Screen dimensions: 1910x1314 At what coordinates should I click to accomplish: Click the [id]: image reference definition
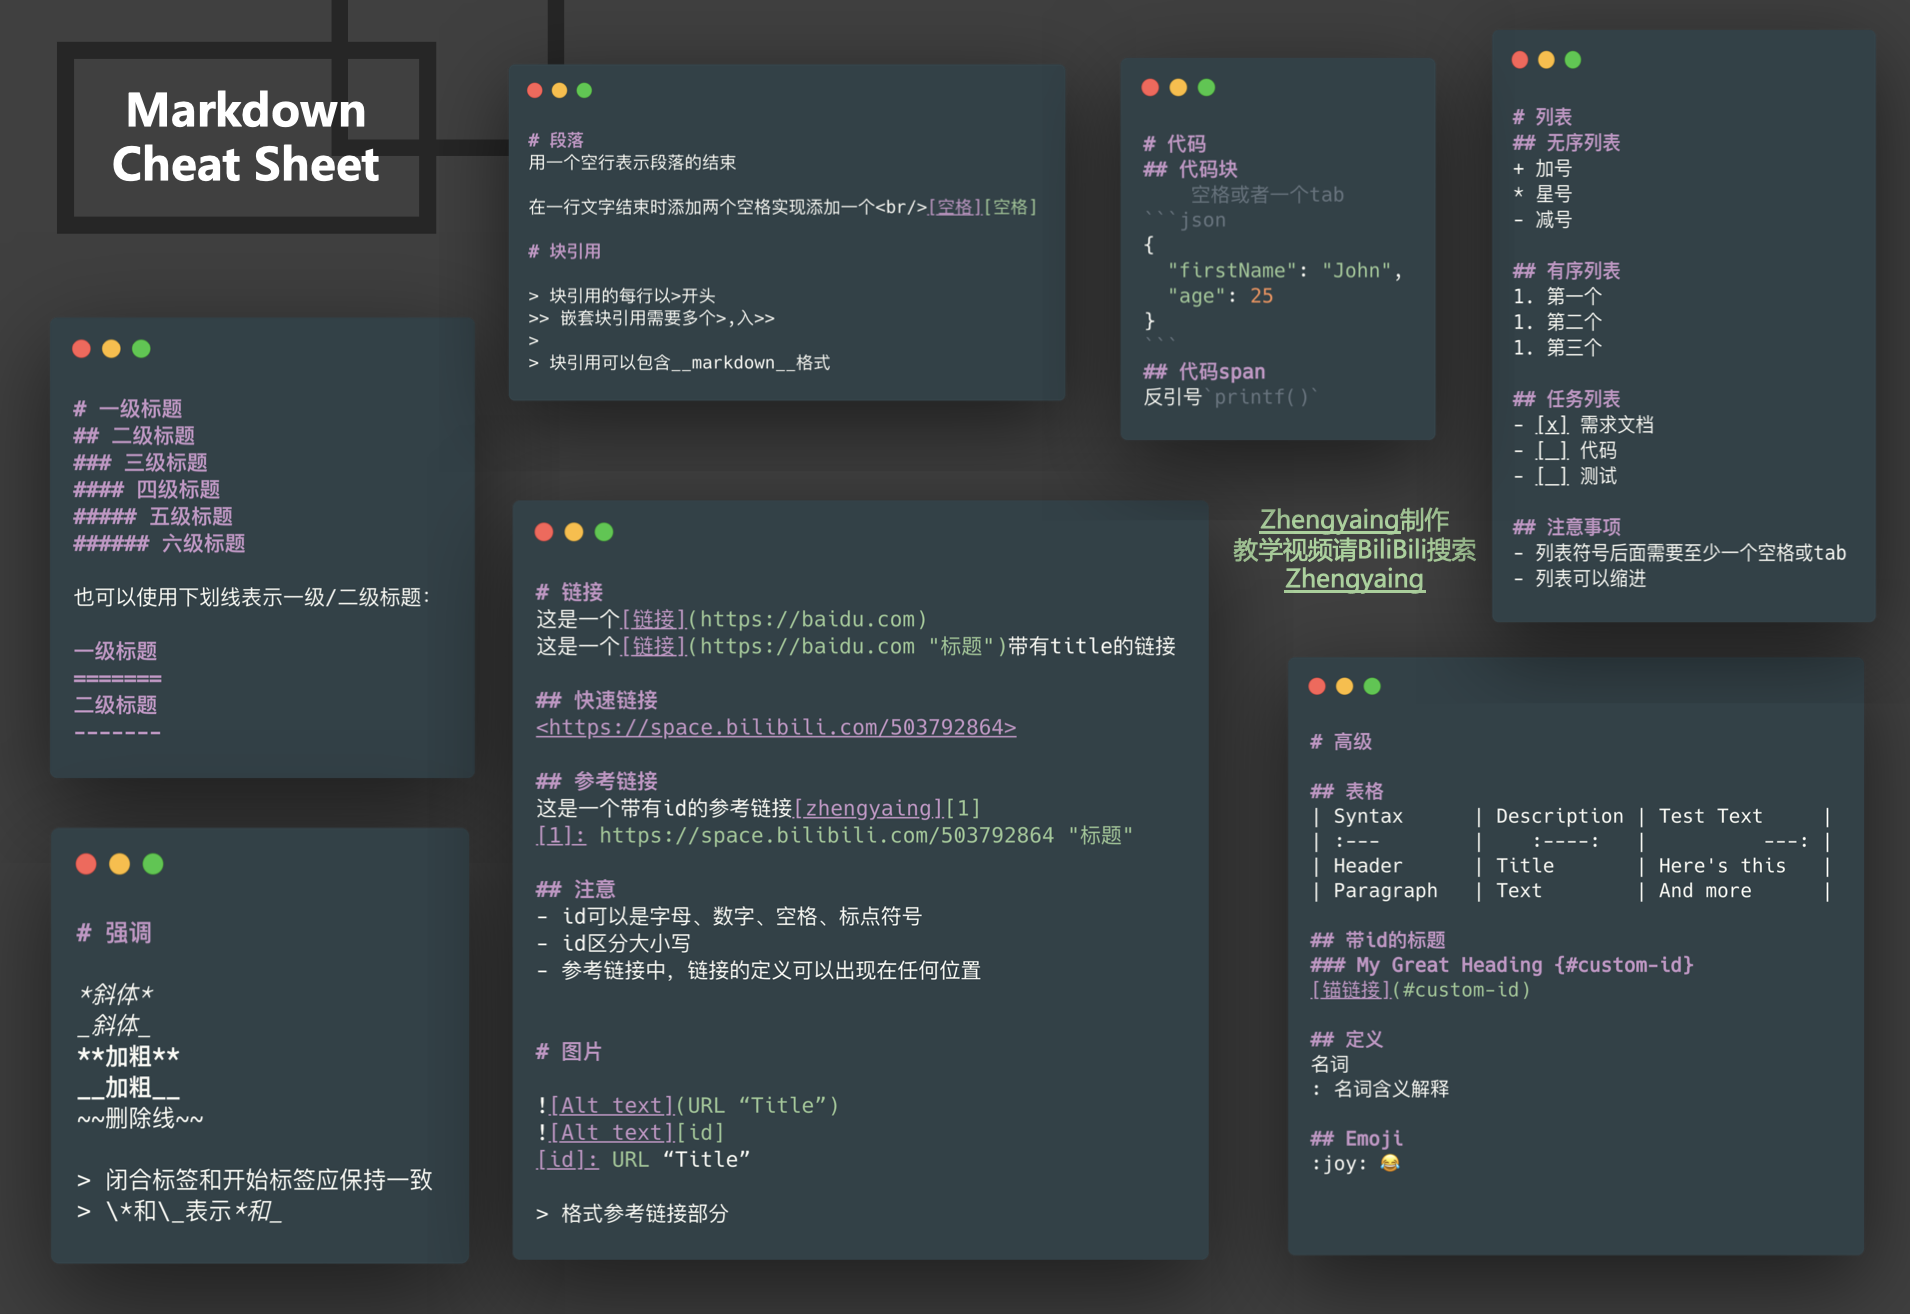point(567,1159)
